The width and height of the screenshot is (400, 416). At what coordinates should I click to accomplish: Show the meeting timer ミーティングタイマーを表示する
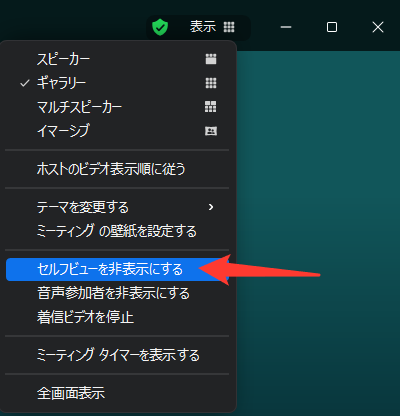117,355
